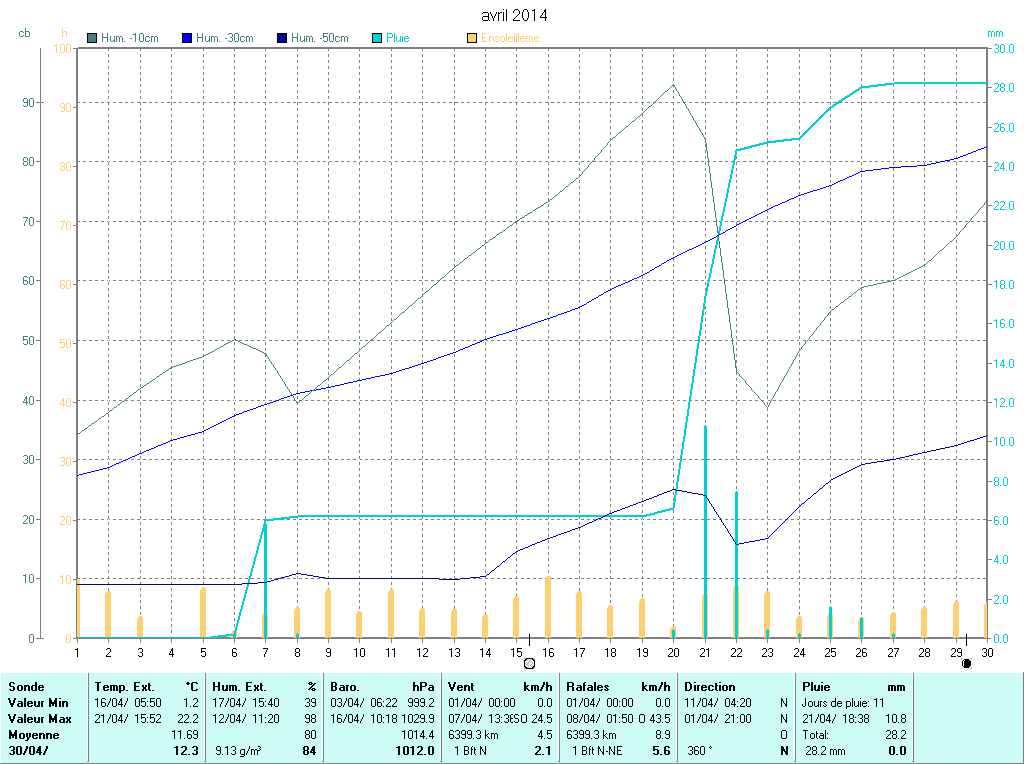
Task: Click the full moon icon below day 15
Action: click(x=529, y=662)
